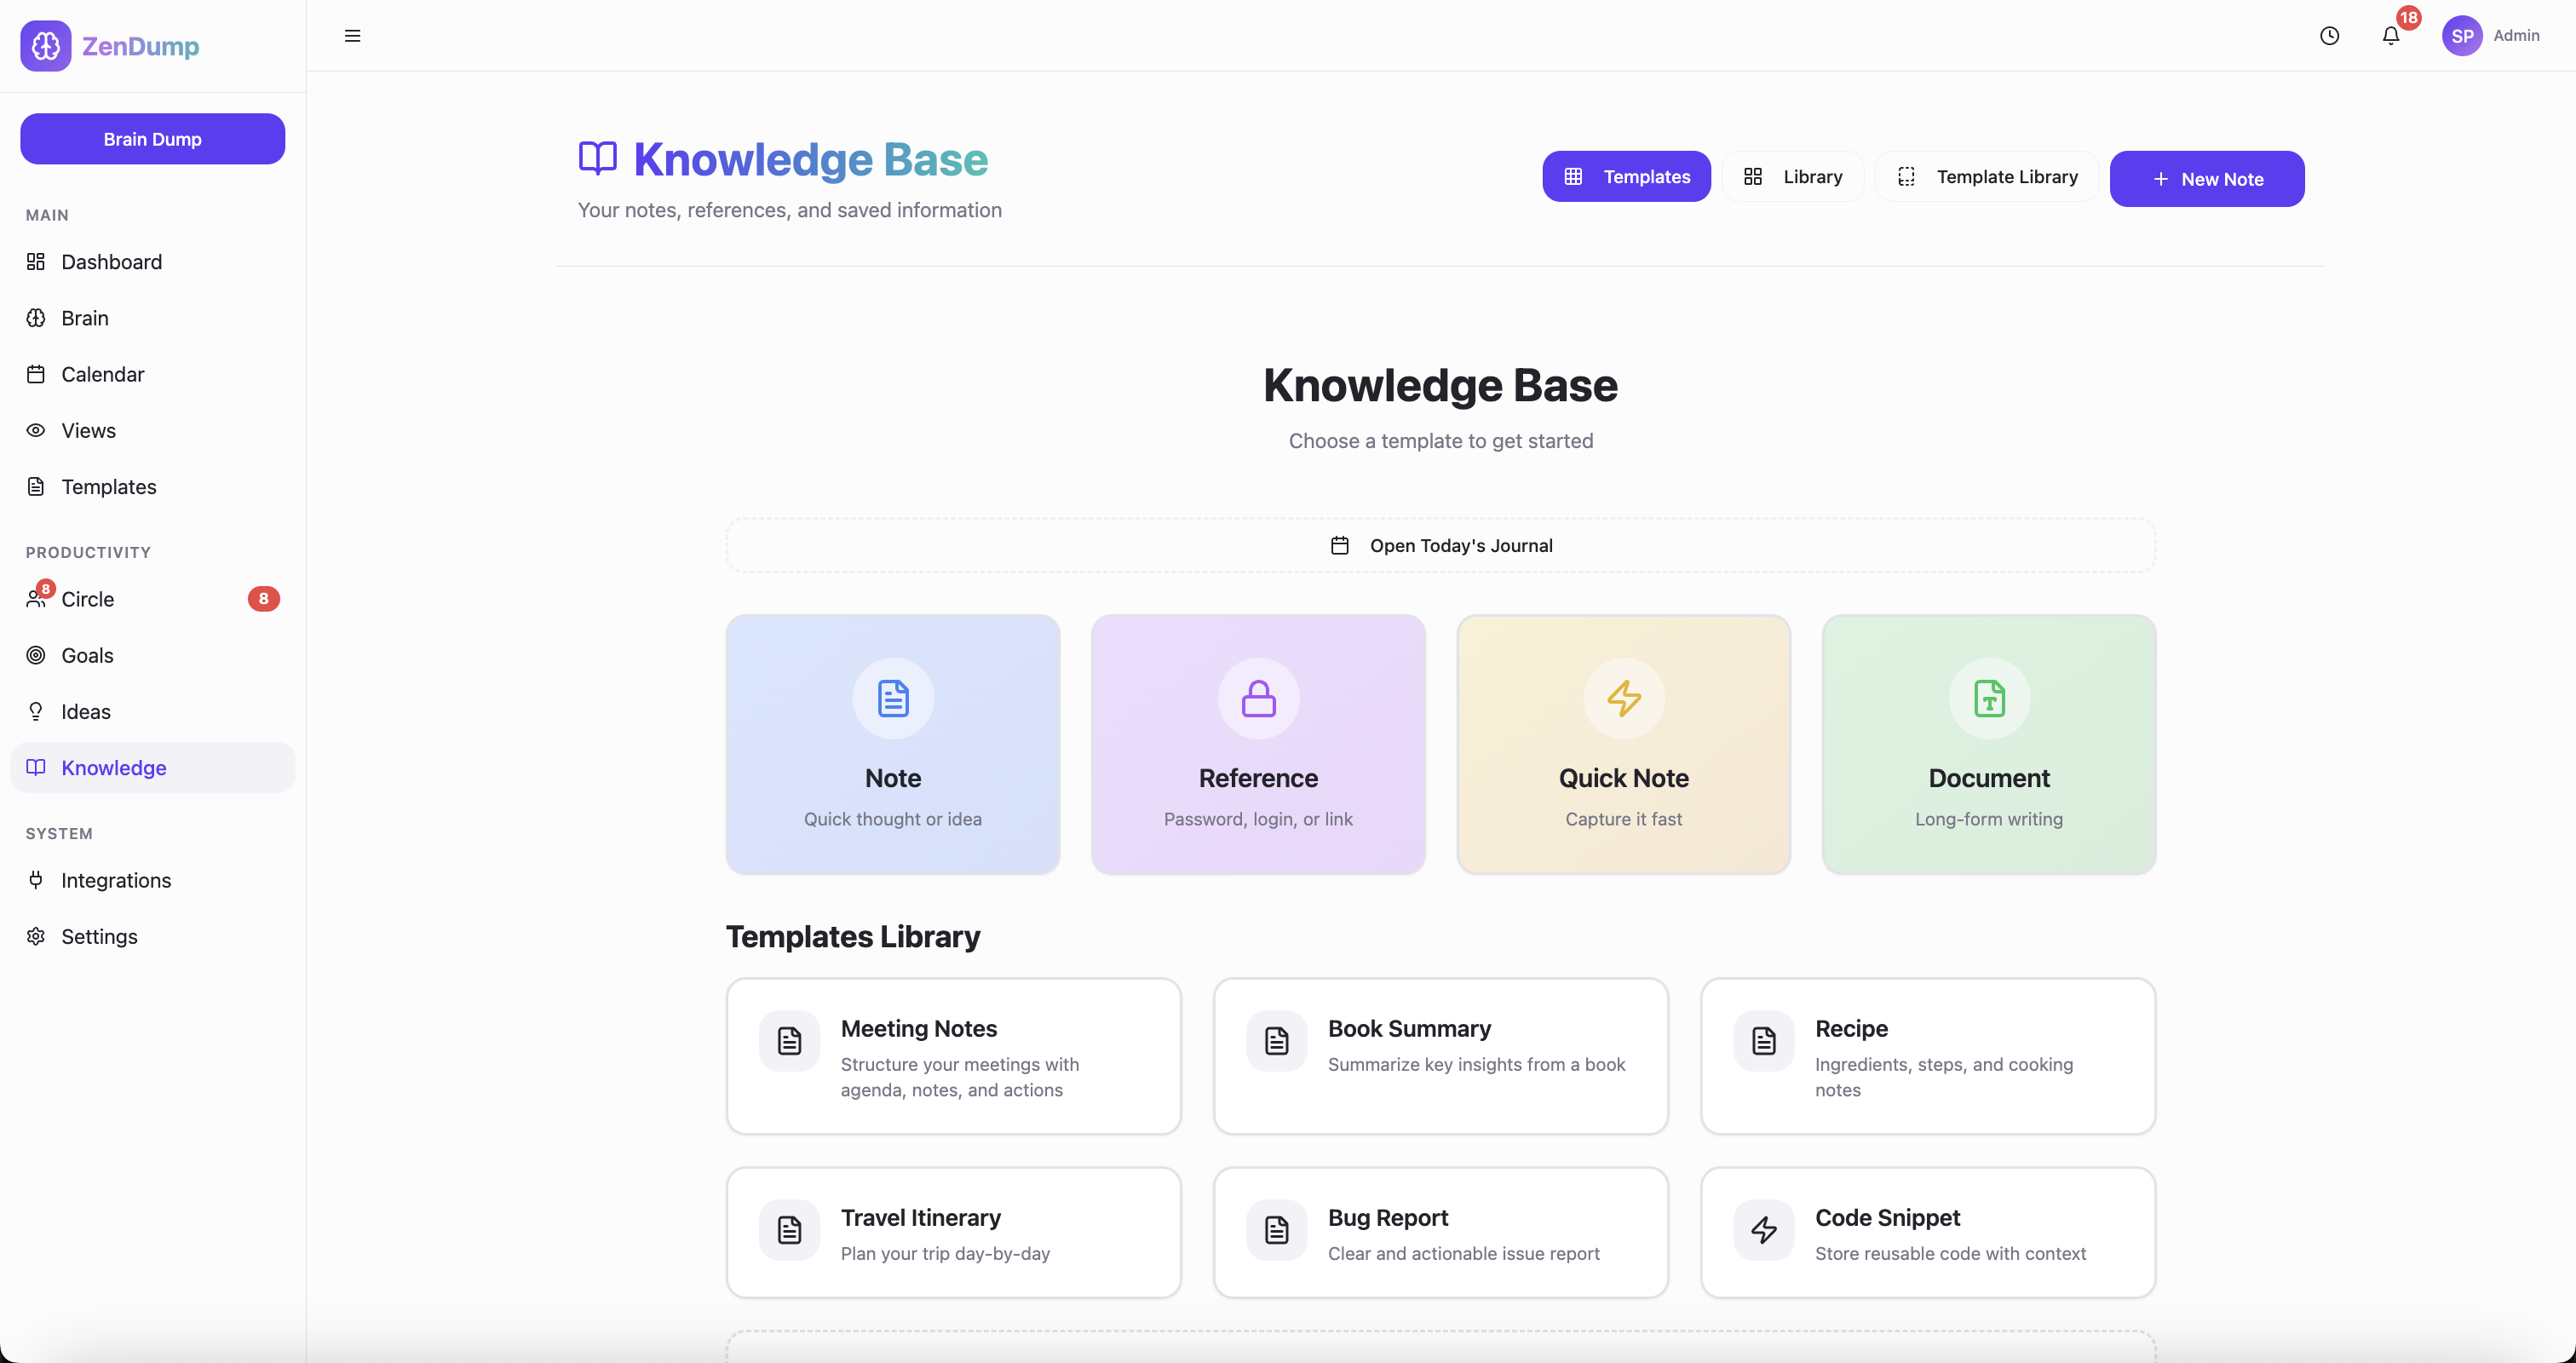Select Views in the sidebar
The height and width of the screenshot is (1363, 2576).
pyautogui.click(x=88, y=430)
